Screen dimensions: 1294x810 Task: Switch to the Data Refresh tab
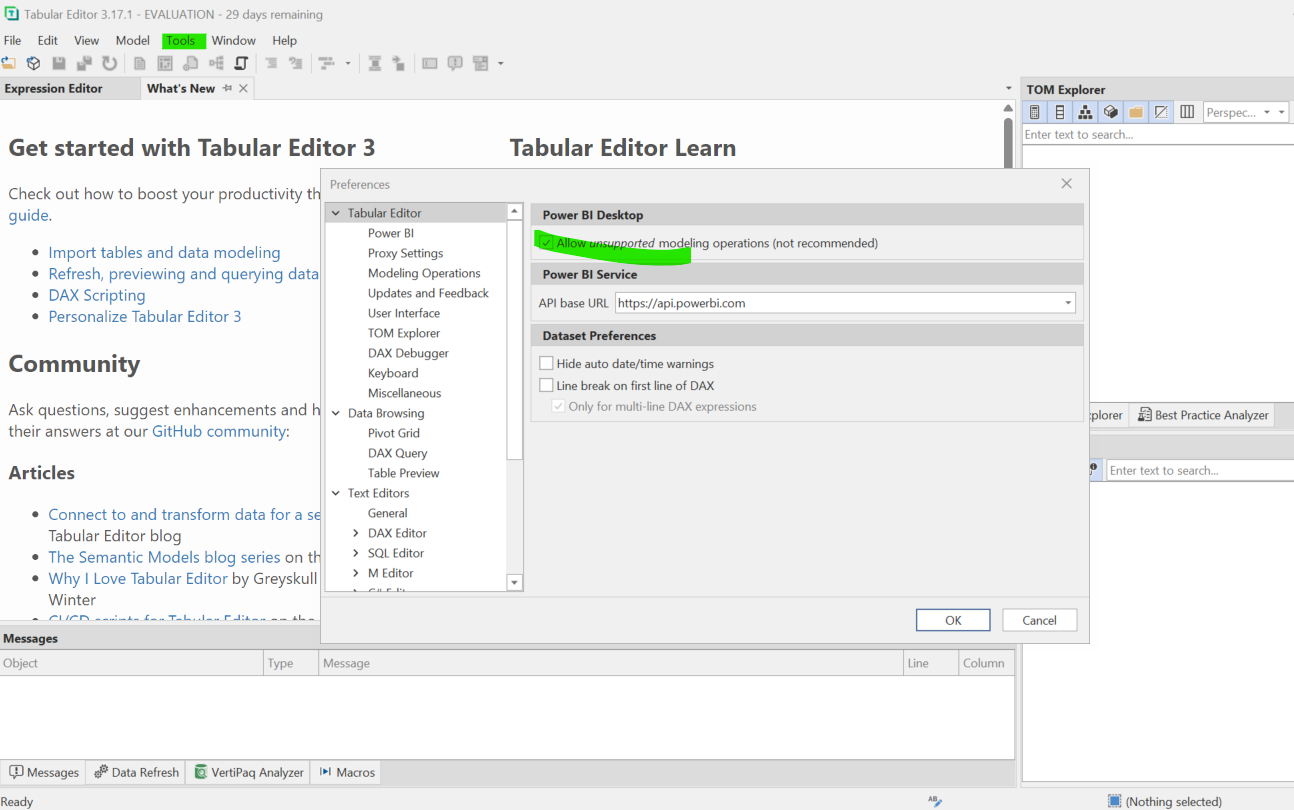[136, 772]
